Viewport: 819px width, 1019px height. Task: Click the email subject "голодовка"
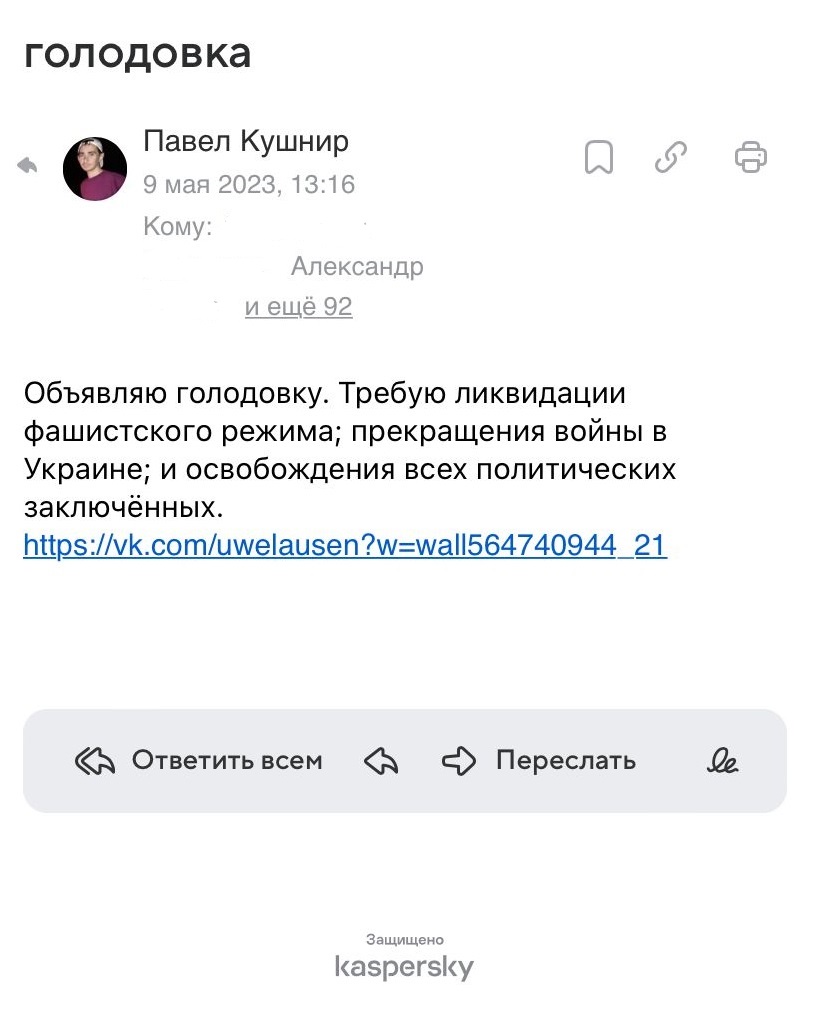point(137,53)
